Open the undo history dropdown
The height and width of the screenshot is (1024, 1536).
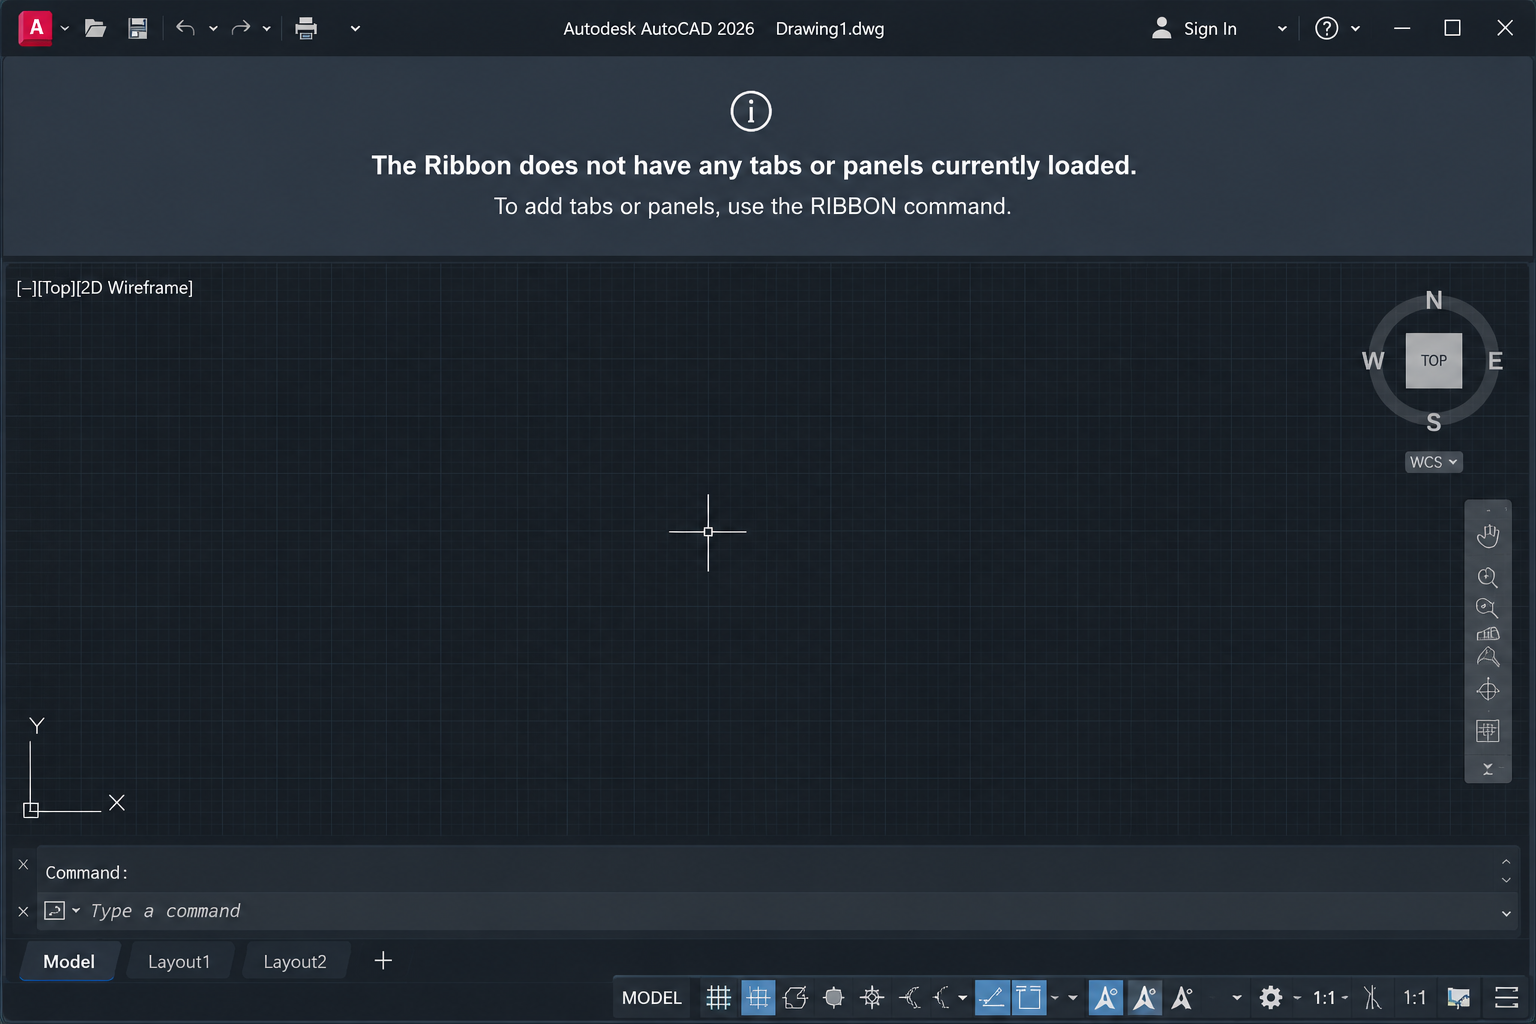click(x=213, y=29)
